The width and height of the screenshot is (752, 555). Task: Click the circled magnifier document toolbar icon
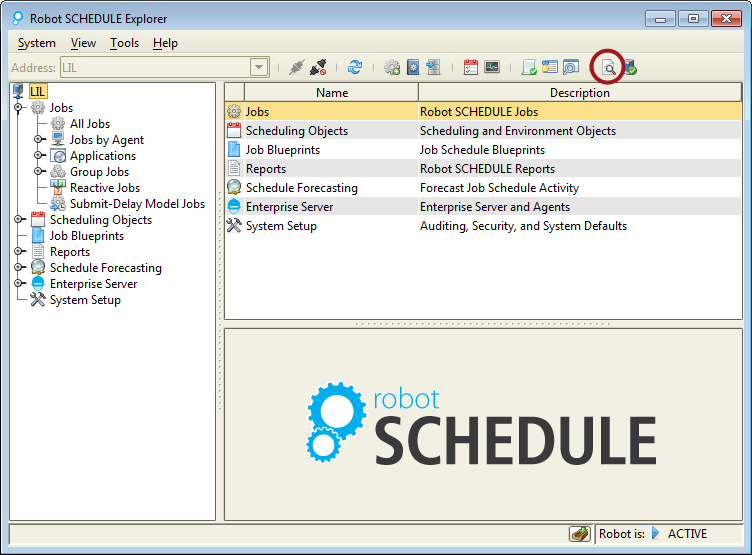click(x=607, y=68)
